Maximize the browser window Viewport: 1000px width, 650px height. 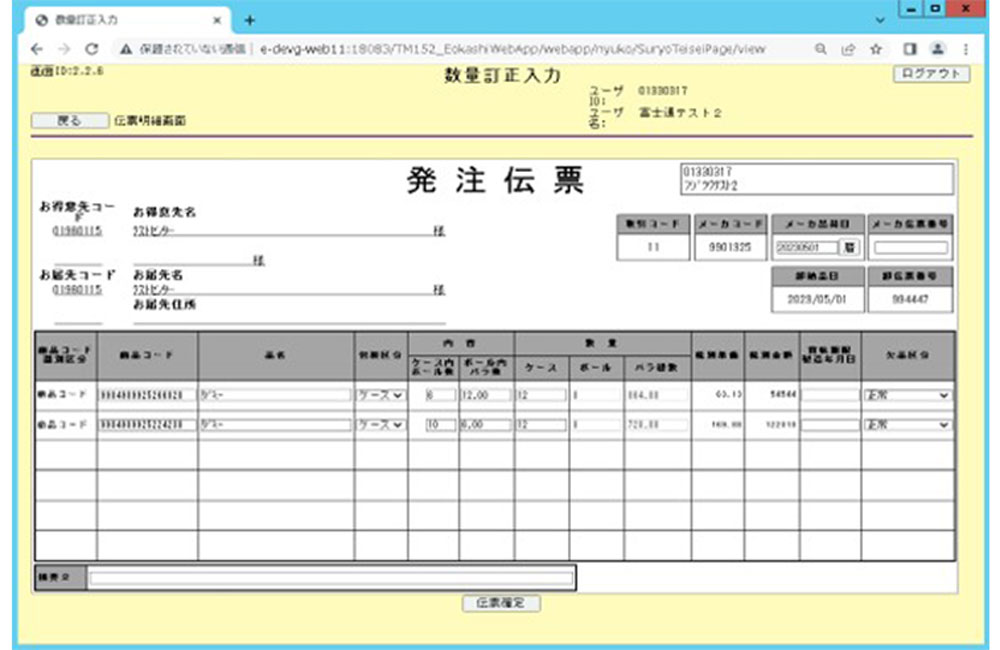[935, 9]
